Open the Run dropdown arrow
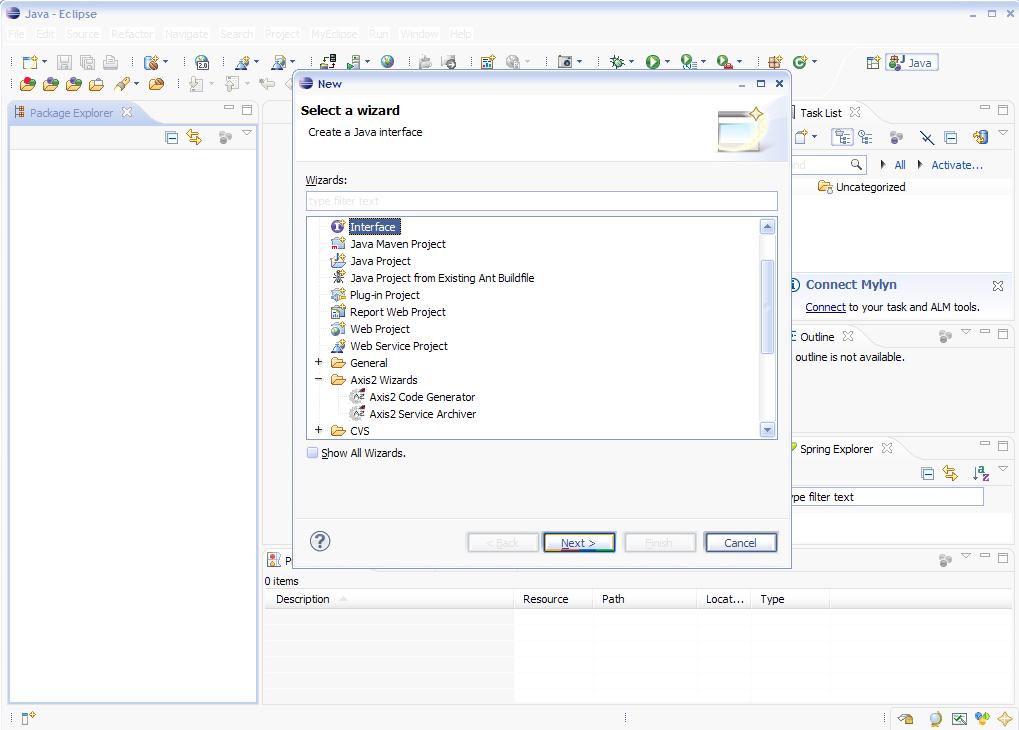This screenshot has height=730, width=1019. click(x=667, y=62)
